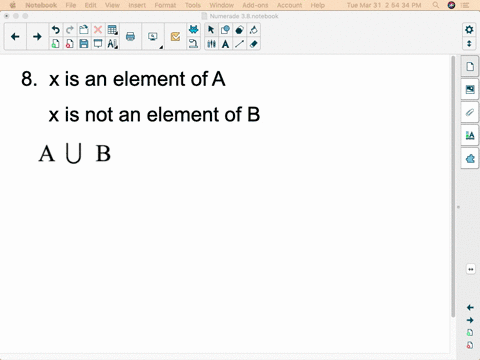Go to next page using toolbar forward arrow
The width and height of the screenshot is (480, 360).
(37, 37)
